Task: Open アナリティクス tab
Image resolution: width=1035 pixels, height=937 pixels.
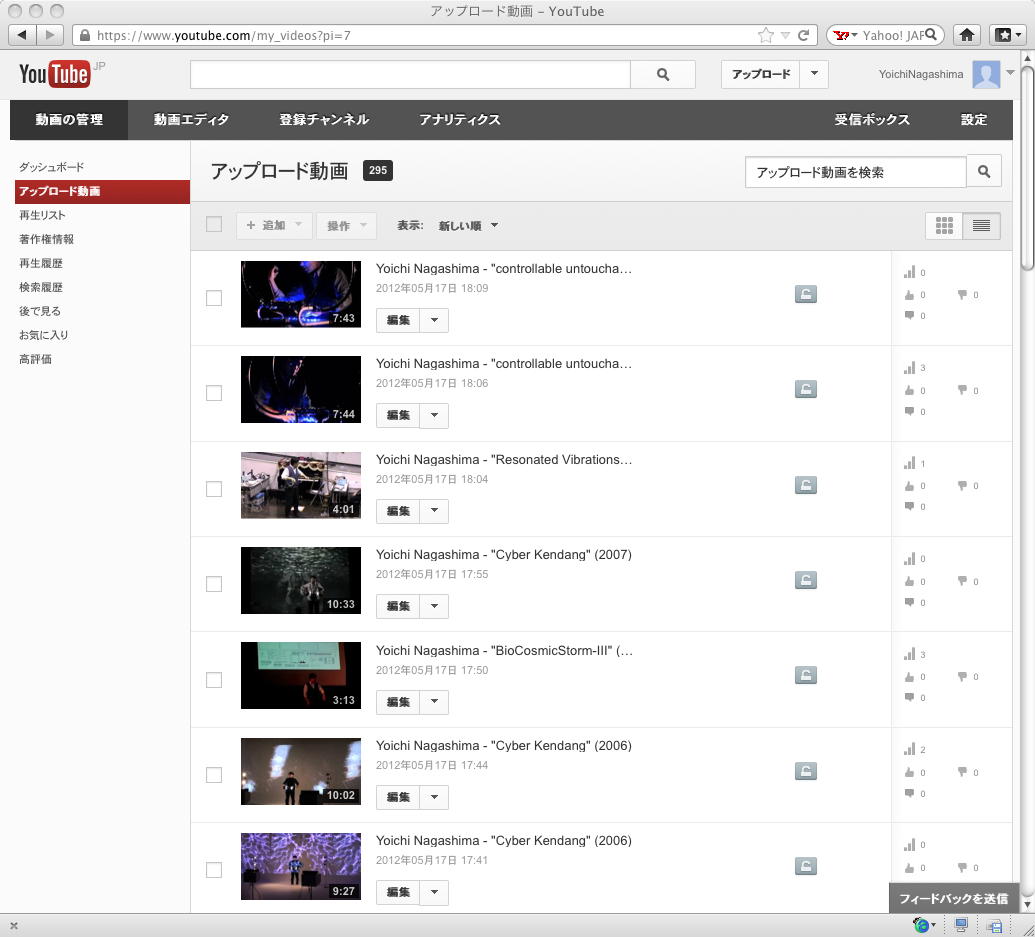Action: click(x=459, y=119)
